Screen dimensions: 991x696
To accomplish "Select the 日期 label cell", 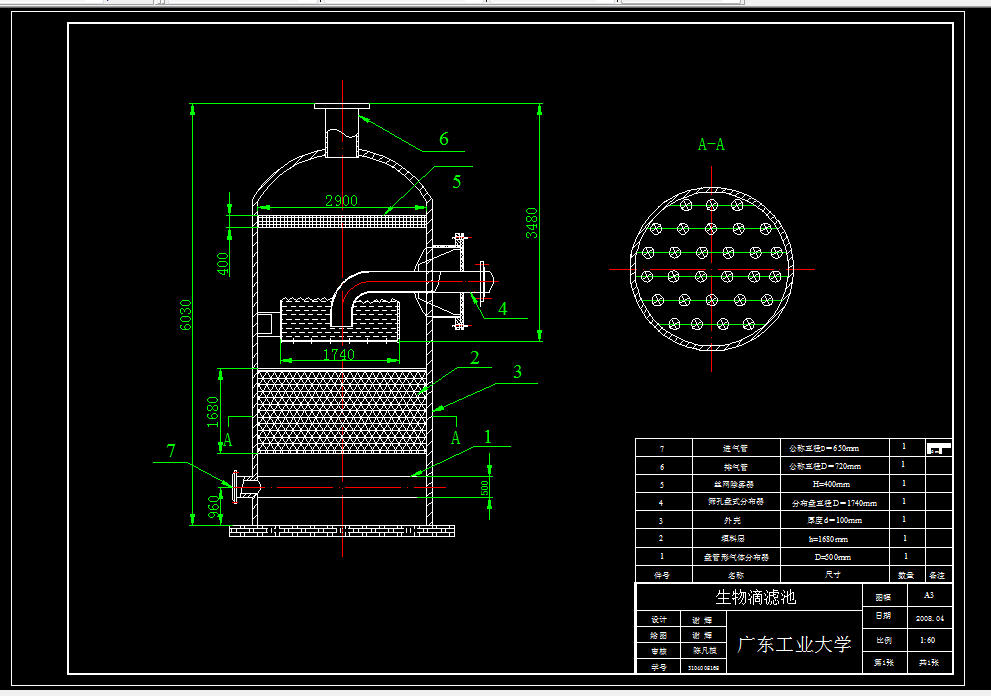I will 883,616.
